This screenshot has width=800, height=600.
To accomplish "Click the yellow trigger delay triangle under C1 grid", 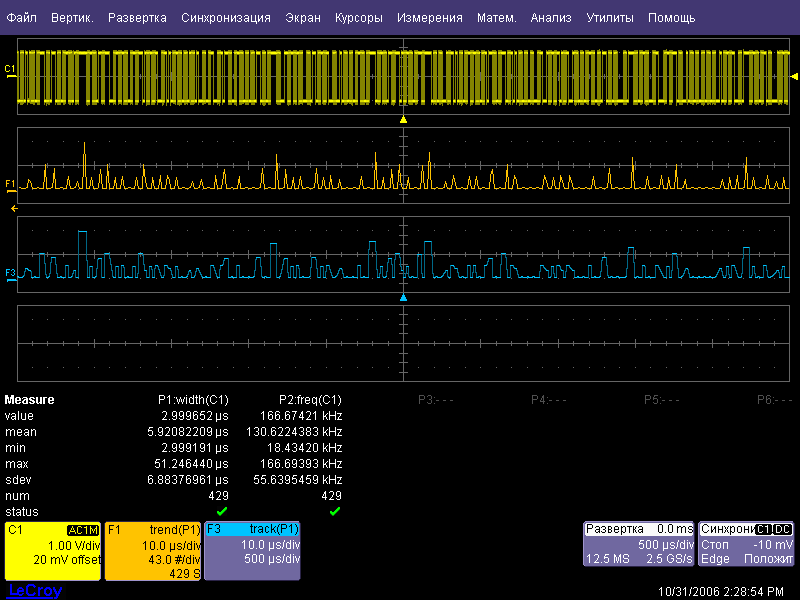I will pos(403,120).
